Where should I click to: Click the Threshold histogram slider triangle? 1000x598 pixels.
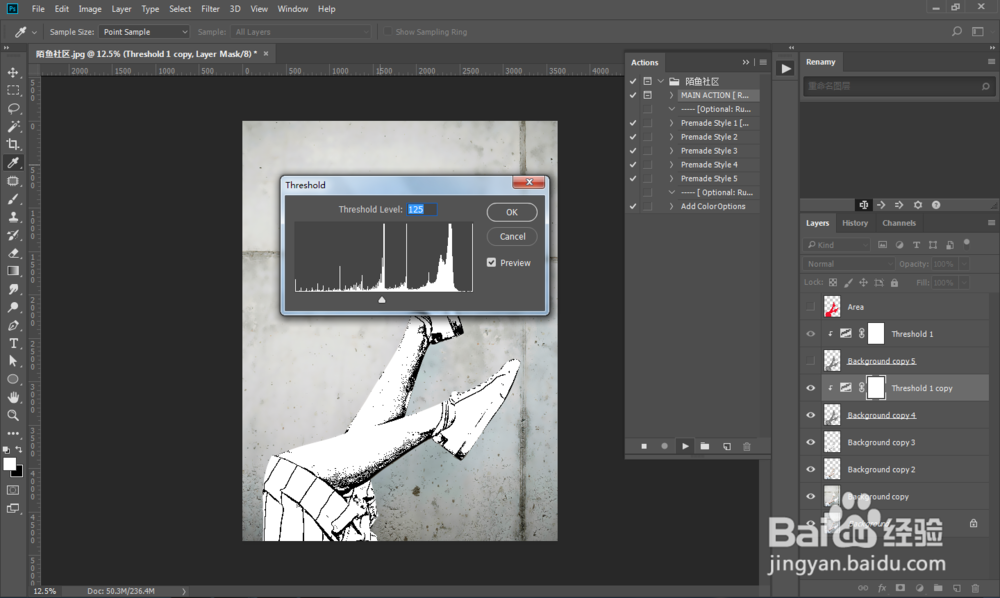tap(381, 299)
